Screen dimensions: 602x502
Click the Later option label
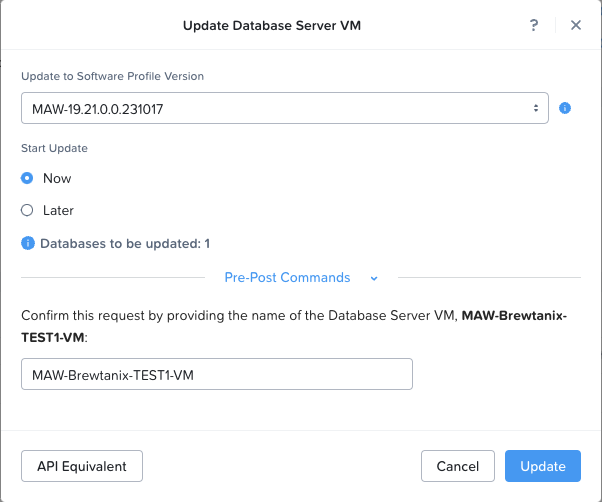[x=58, y=210]
